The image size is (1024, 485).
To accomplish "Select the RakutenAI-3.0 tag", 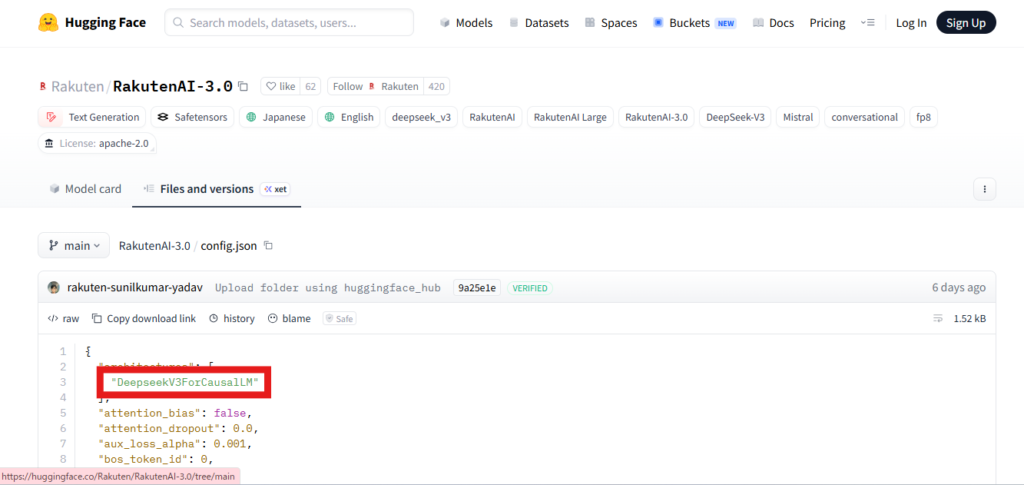I will [x=656, y=117].
